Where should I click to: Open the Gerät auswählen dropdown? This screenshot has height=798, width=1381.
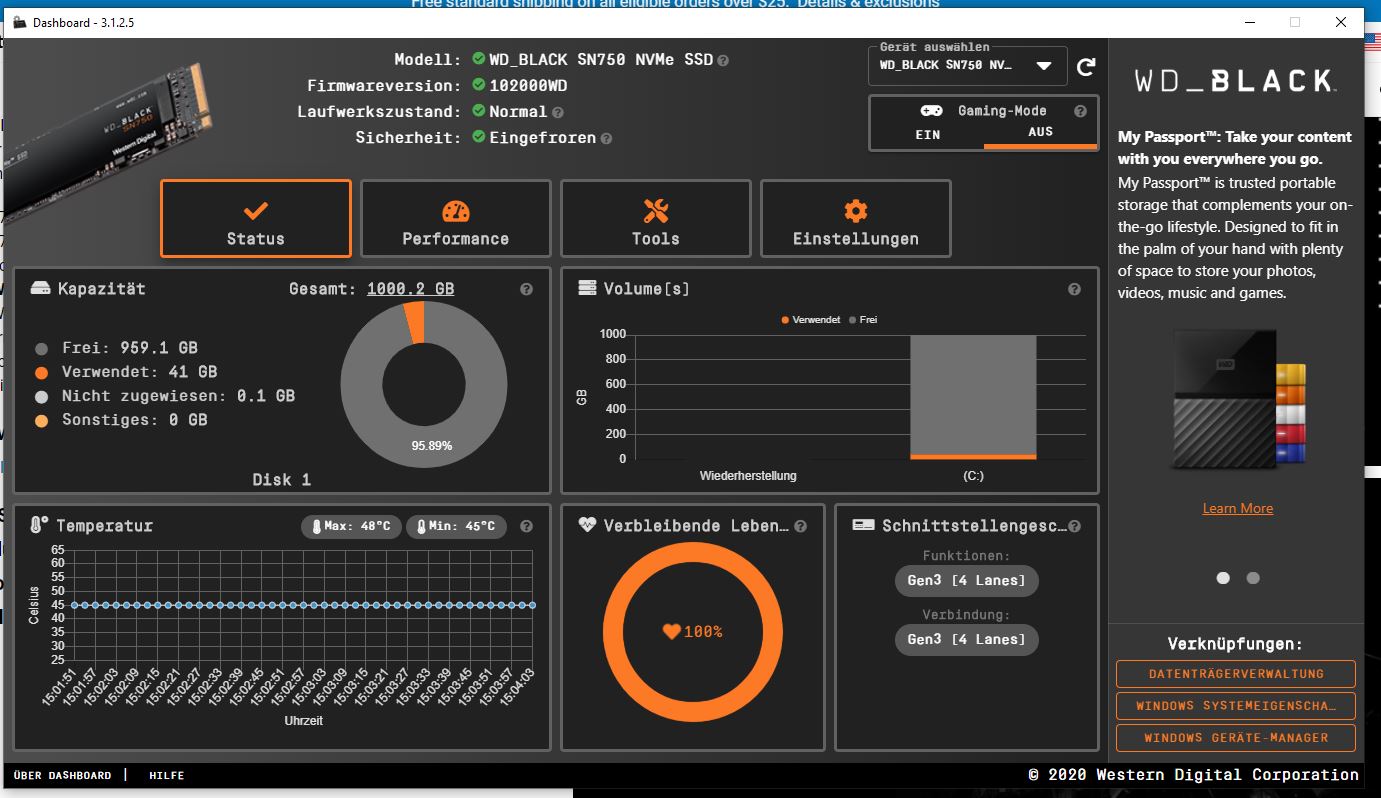click(x=968, y=66)
